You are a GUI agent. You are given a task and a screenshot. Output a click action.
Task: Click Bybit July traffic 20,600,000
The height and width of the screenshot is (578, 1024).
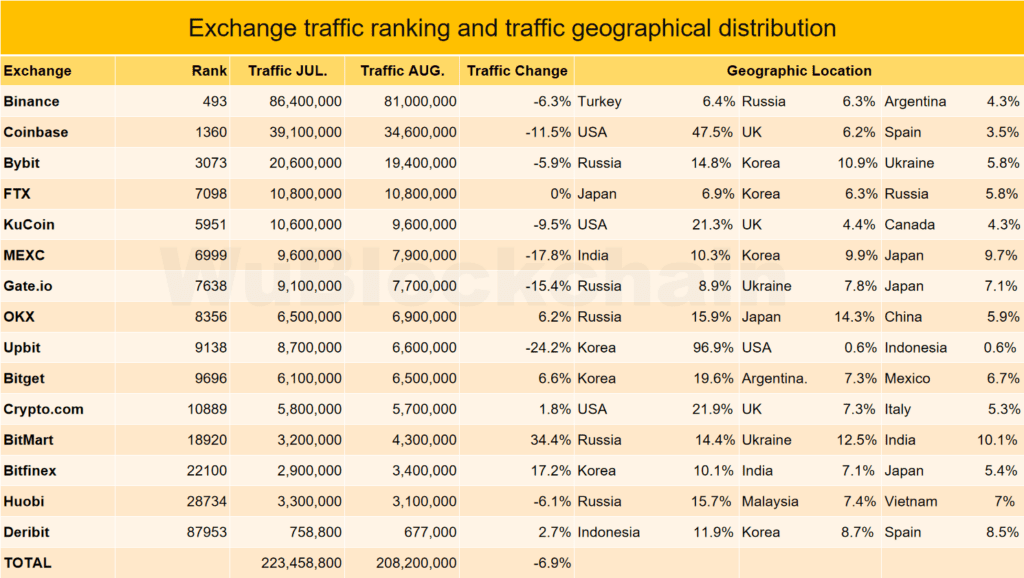(x=306, y=163)
